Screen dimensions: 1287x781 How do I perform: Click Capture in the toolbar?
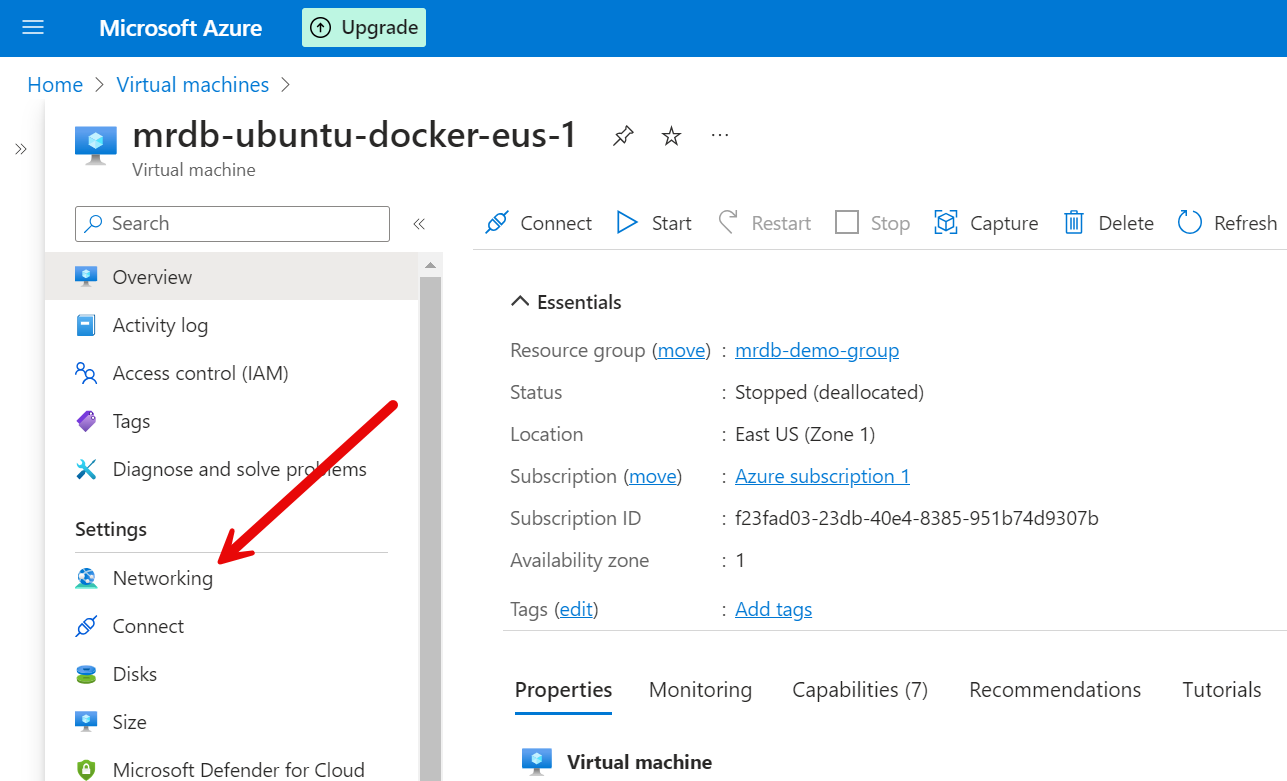pos(986,223)
